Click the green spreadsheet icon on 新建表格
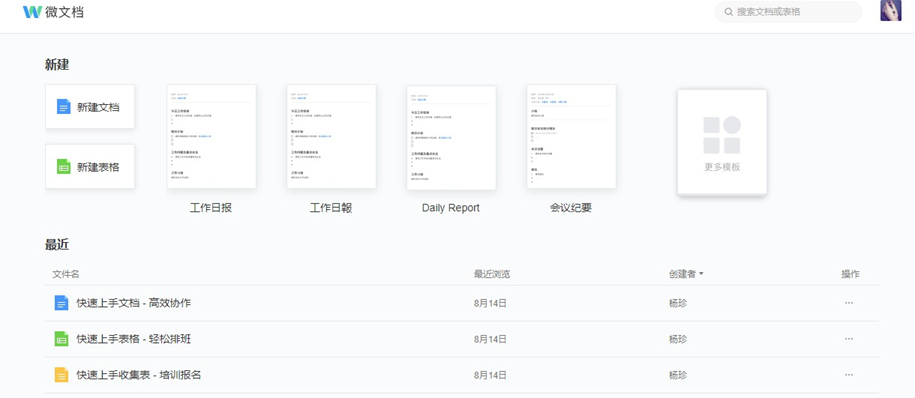The height and width of the screenshot is (398, 915). point(64,166)
